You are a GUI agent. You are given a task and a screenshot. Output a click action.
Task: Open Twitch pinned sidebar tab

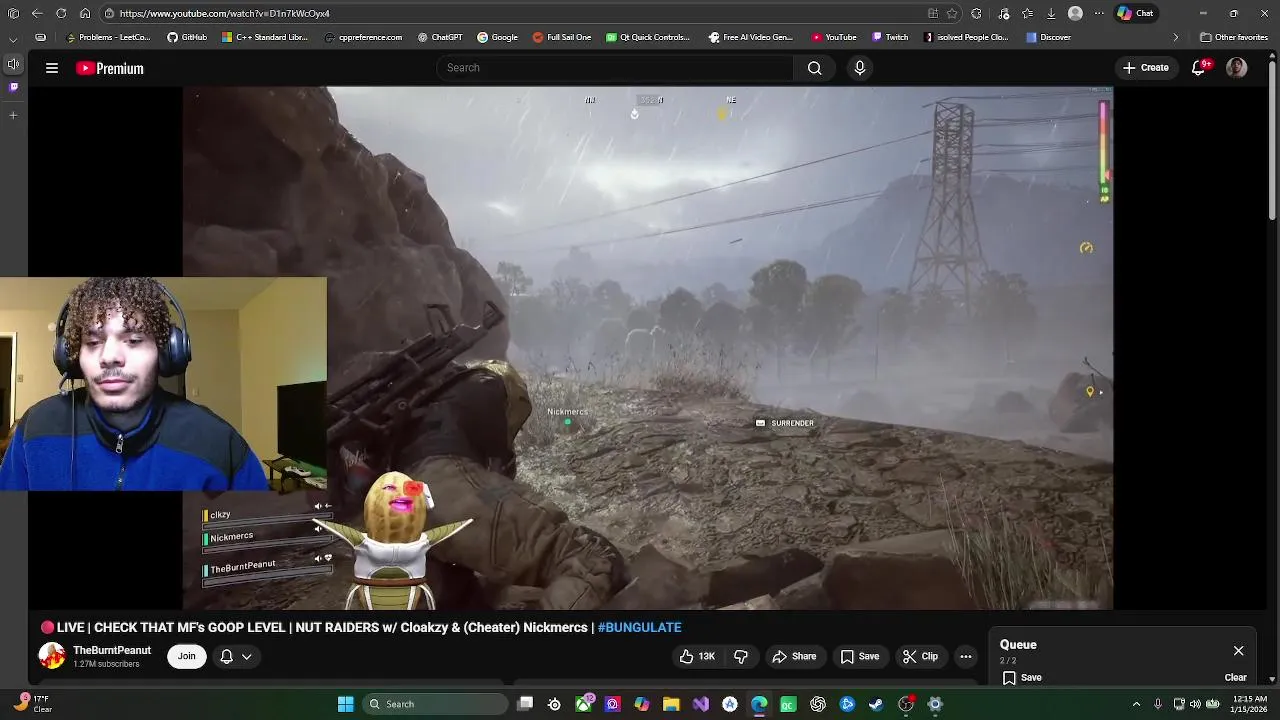[x=13, y=87]
